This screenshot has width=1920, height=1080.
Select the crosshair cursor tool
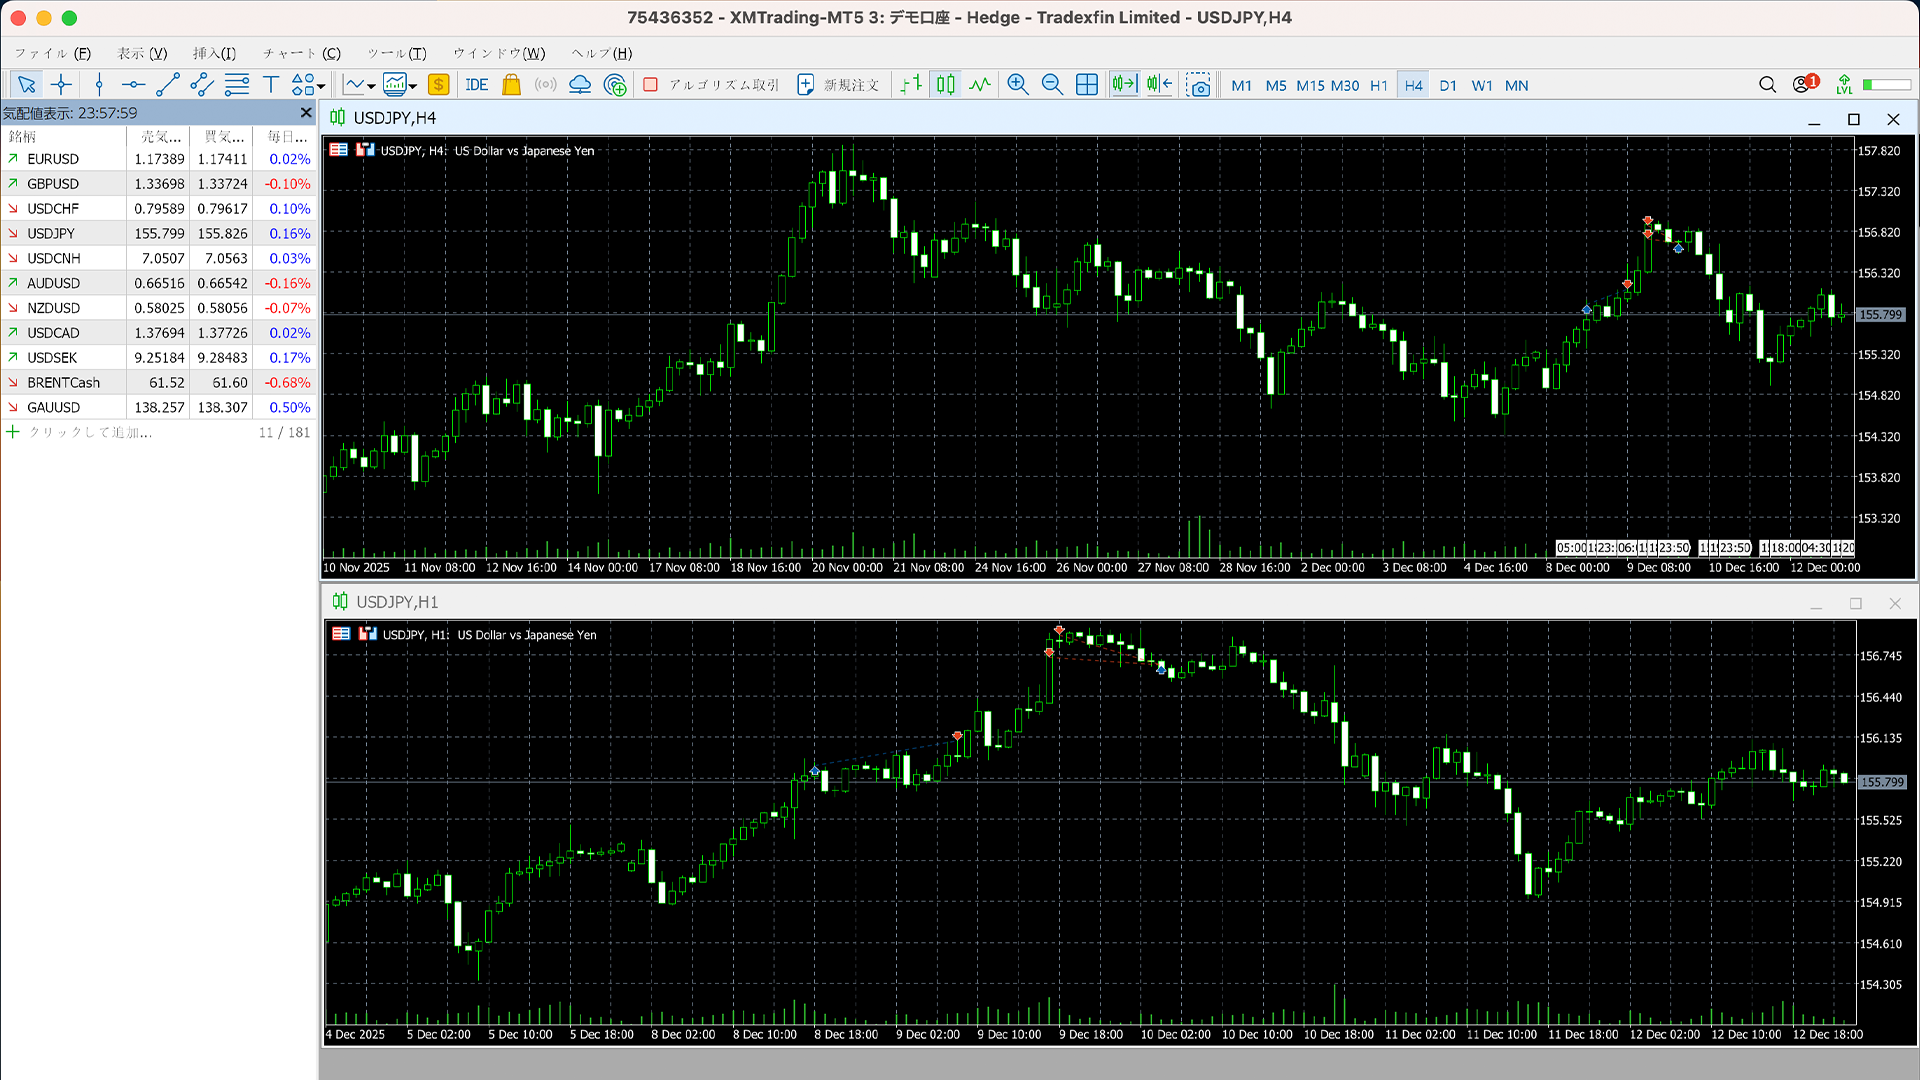click(61, 85)
